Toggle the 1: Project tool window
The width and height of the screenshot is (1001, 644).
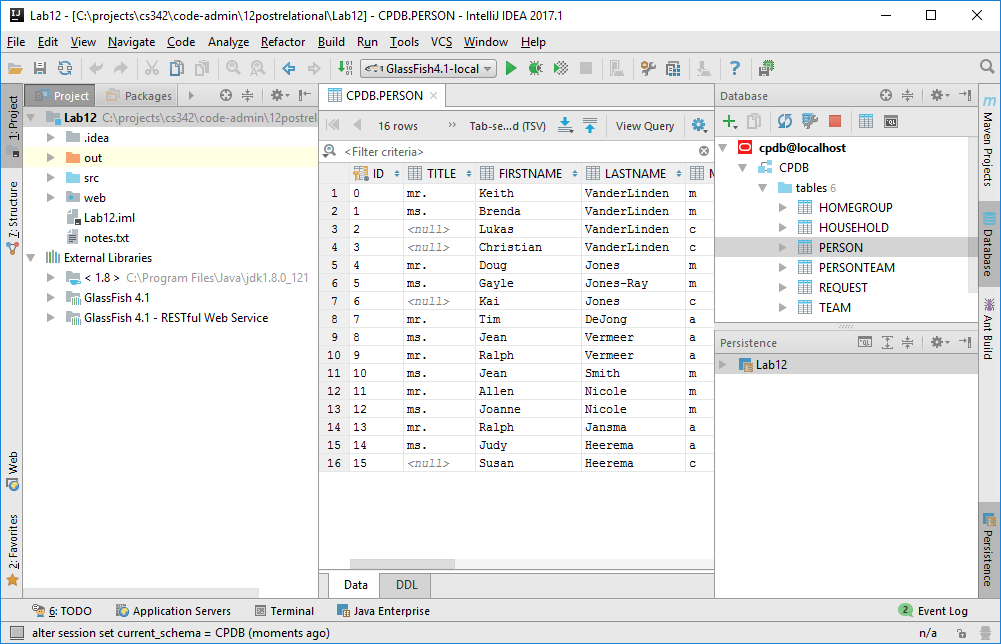click(x=13, y=125)
